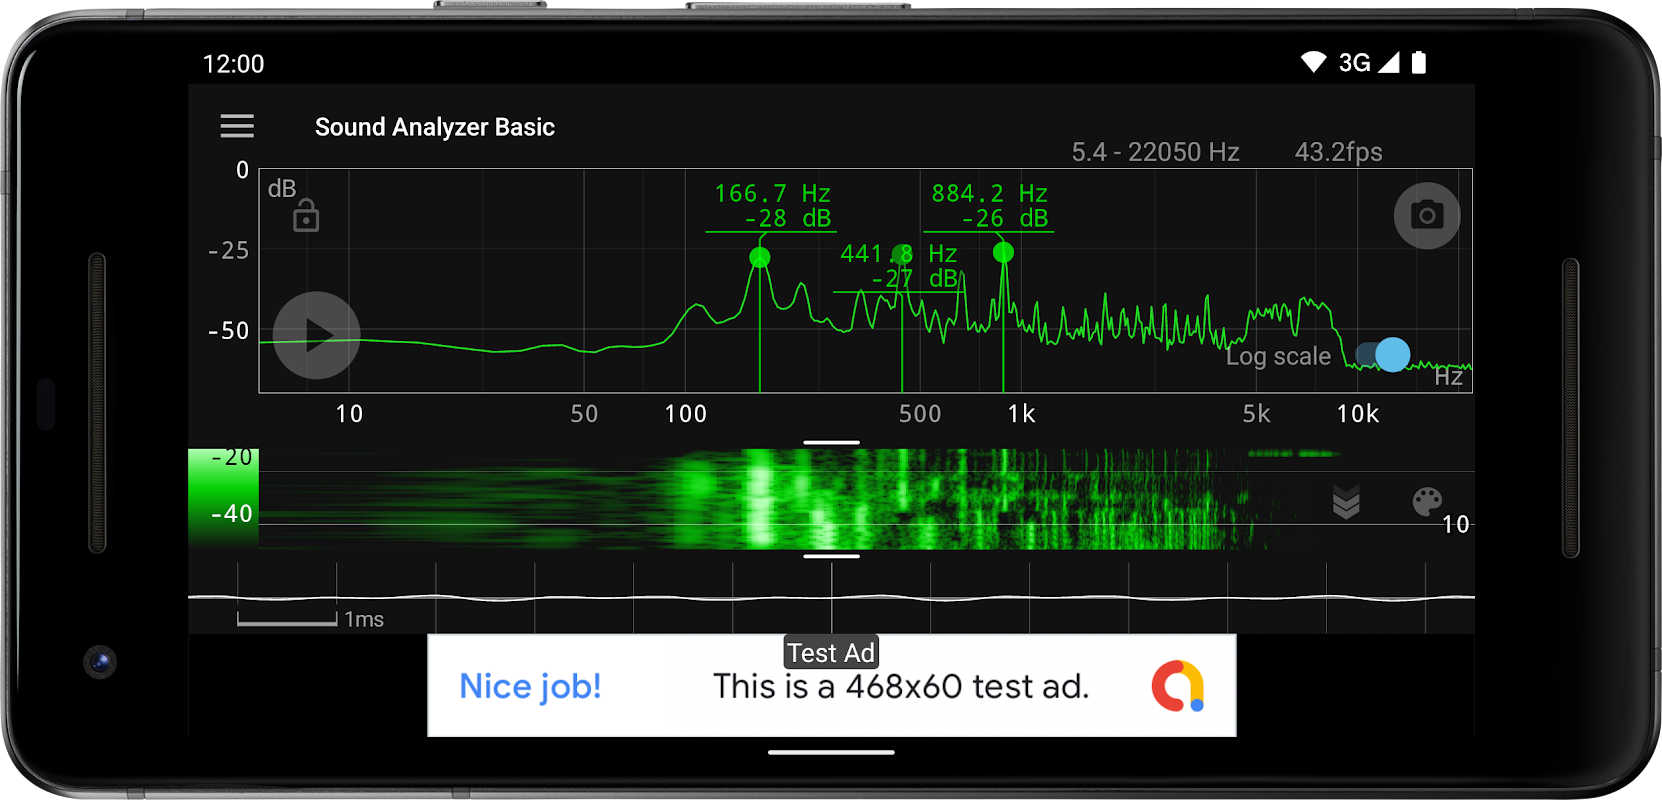1662x800 pixels.
Task: Click the Log scale label text
Action: 1278,357
